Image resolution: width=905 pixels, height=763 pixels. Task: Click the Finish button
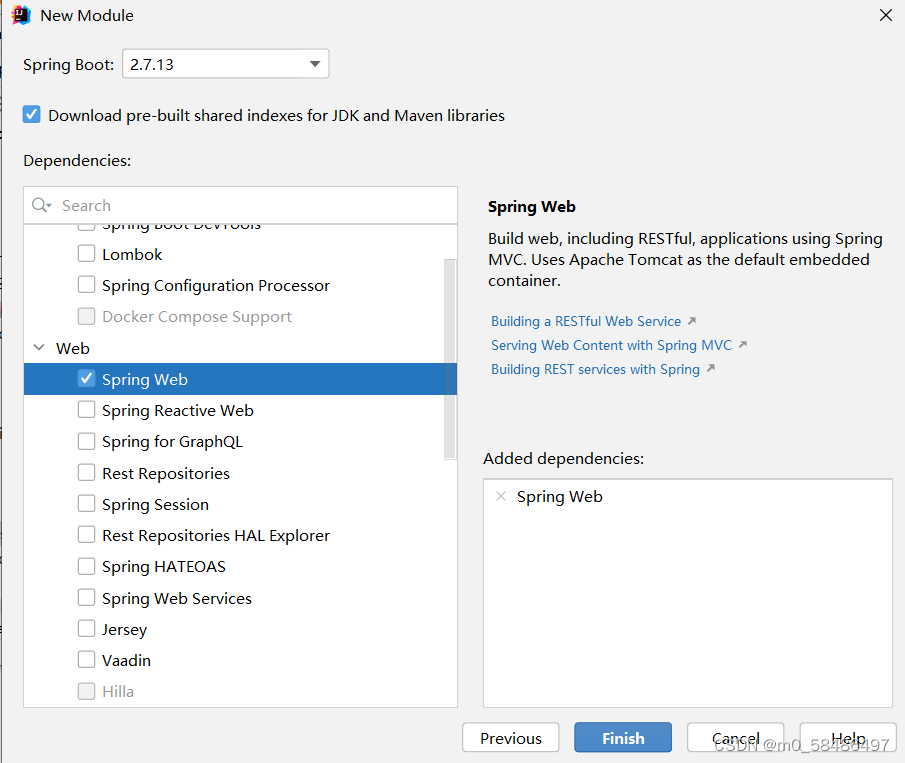(622, 737)
